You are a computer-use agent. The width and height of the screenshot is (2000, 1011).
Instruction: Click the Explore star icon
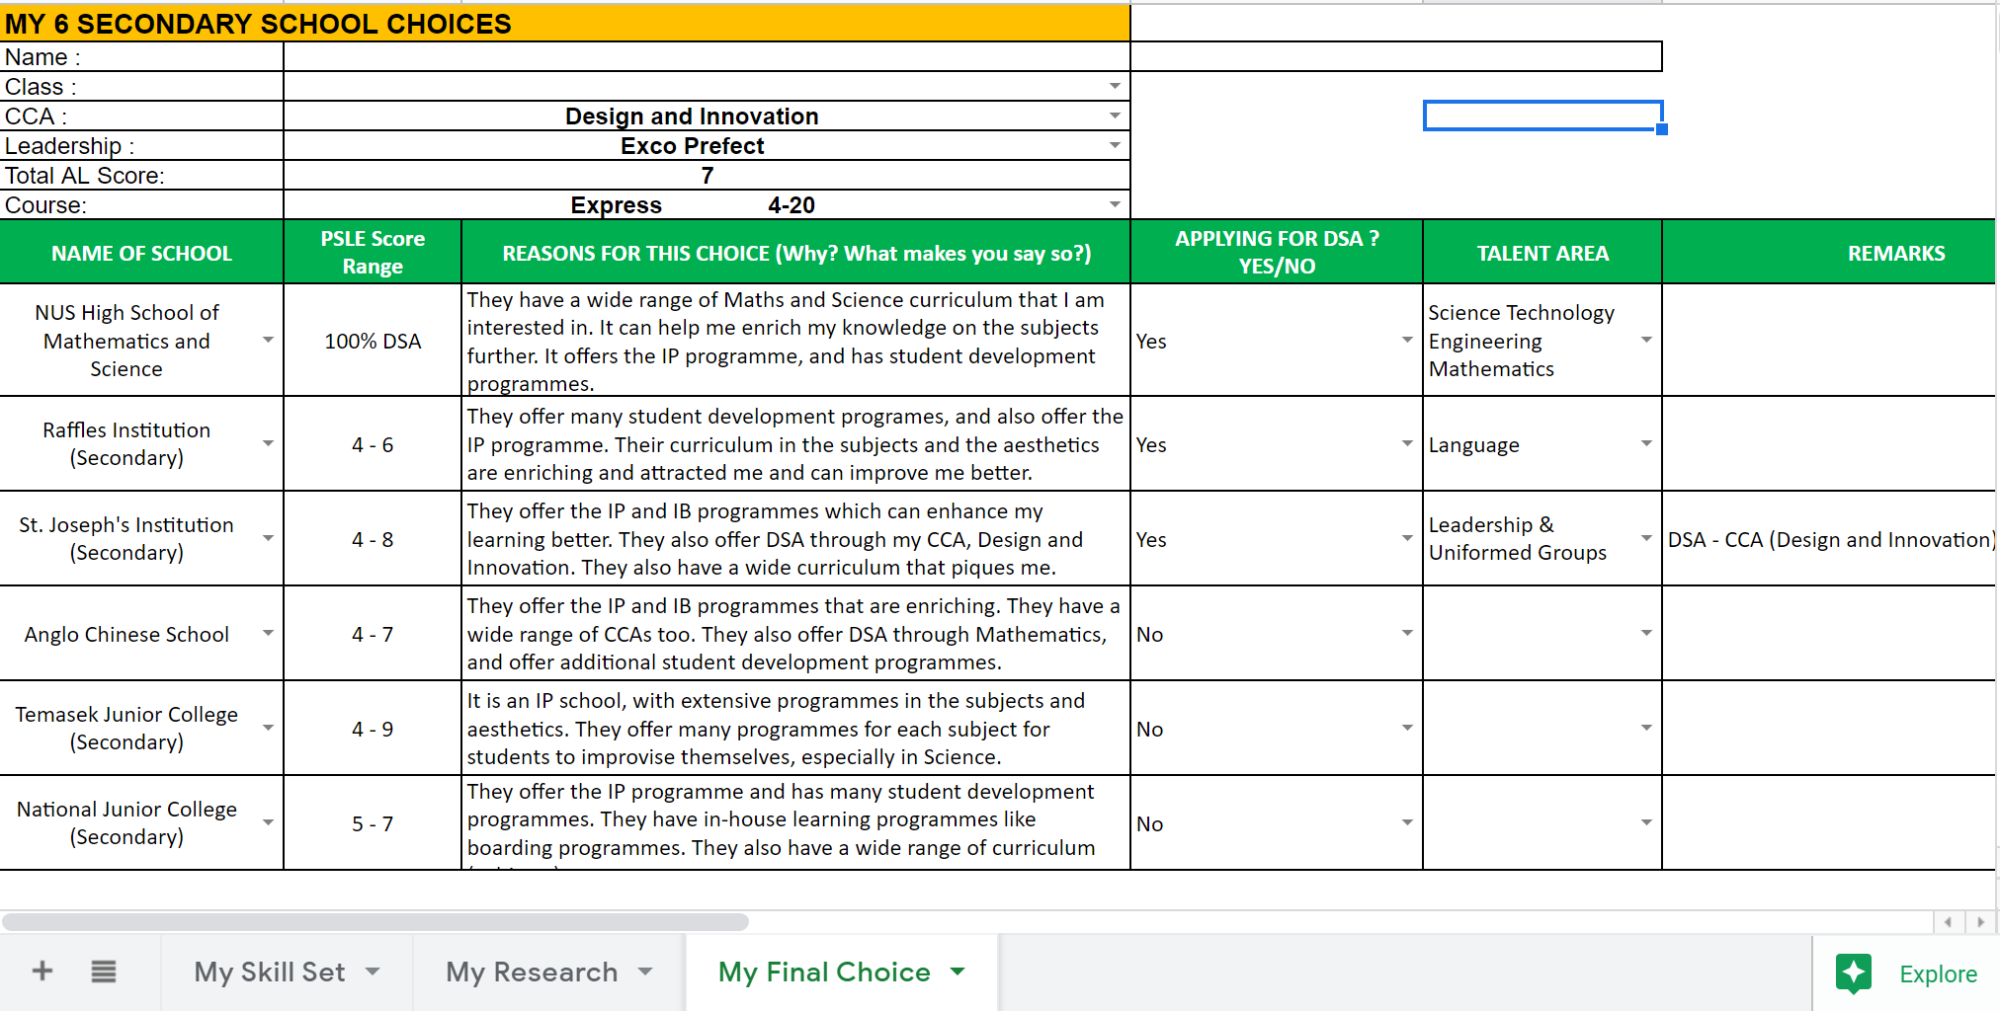1854,973
